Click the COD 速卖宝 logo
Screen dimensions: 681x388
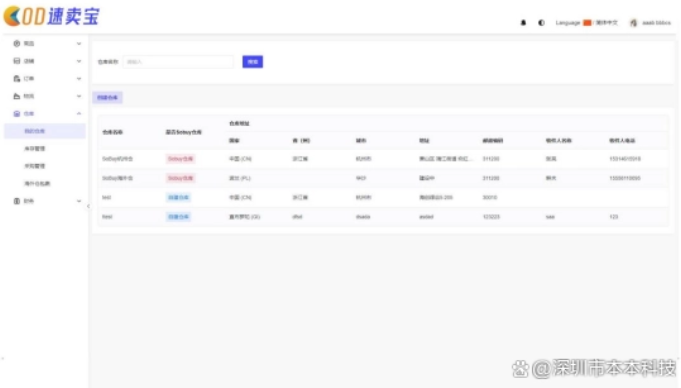tap(52, 17)
